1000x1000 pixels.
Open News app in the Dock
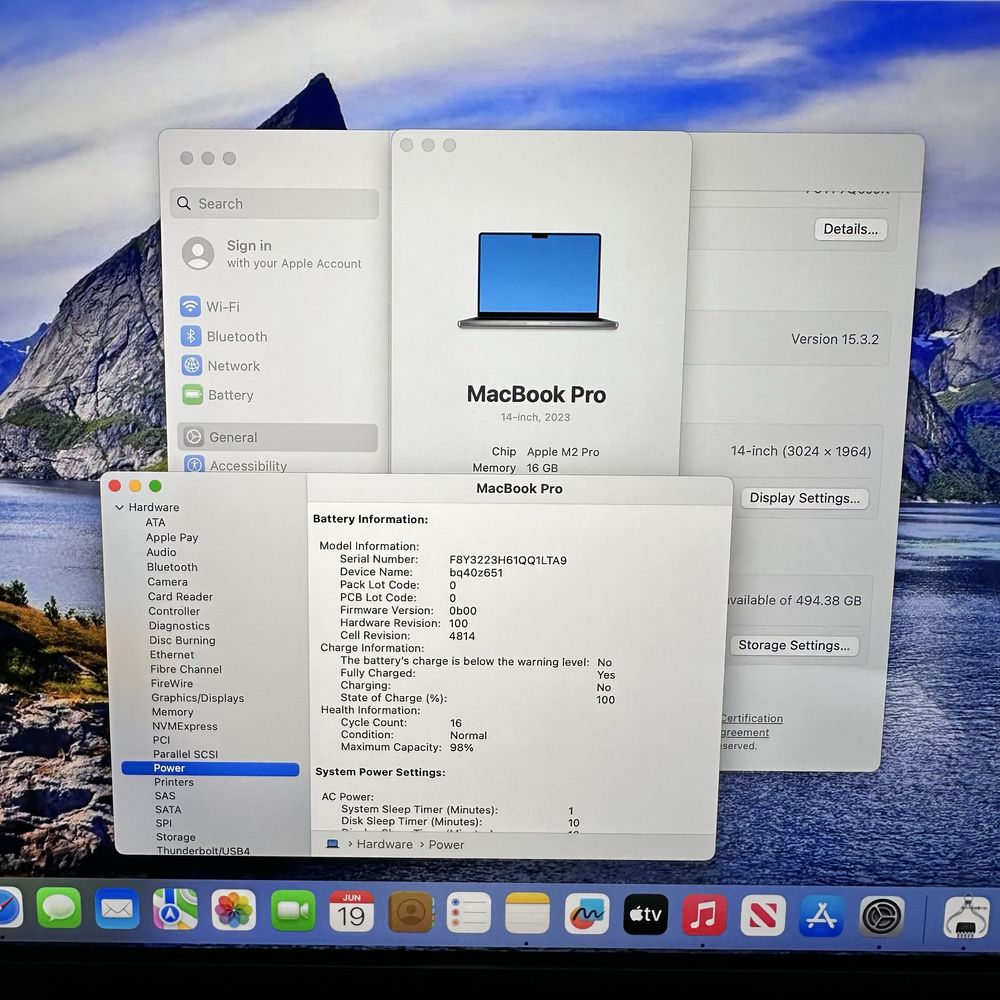tap(763, 915)
